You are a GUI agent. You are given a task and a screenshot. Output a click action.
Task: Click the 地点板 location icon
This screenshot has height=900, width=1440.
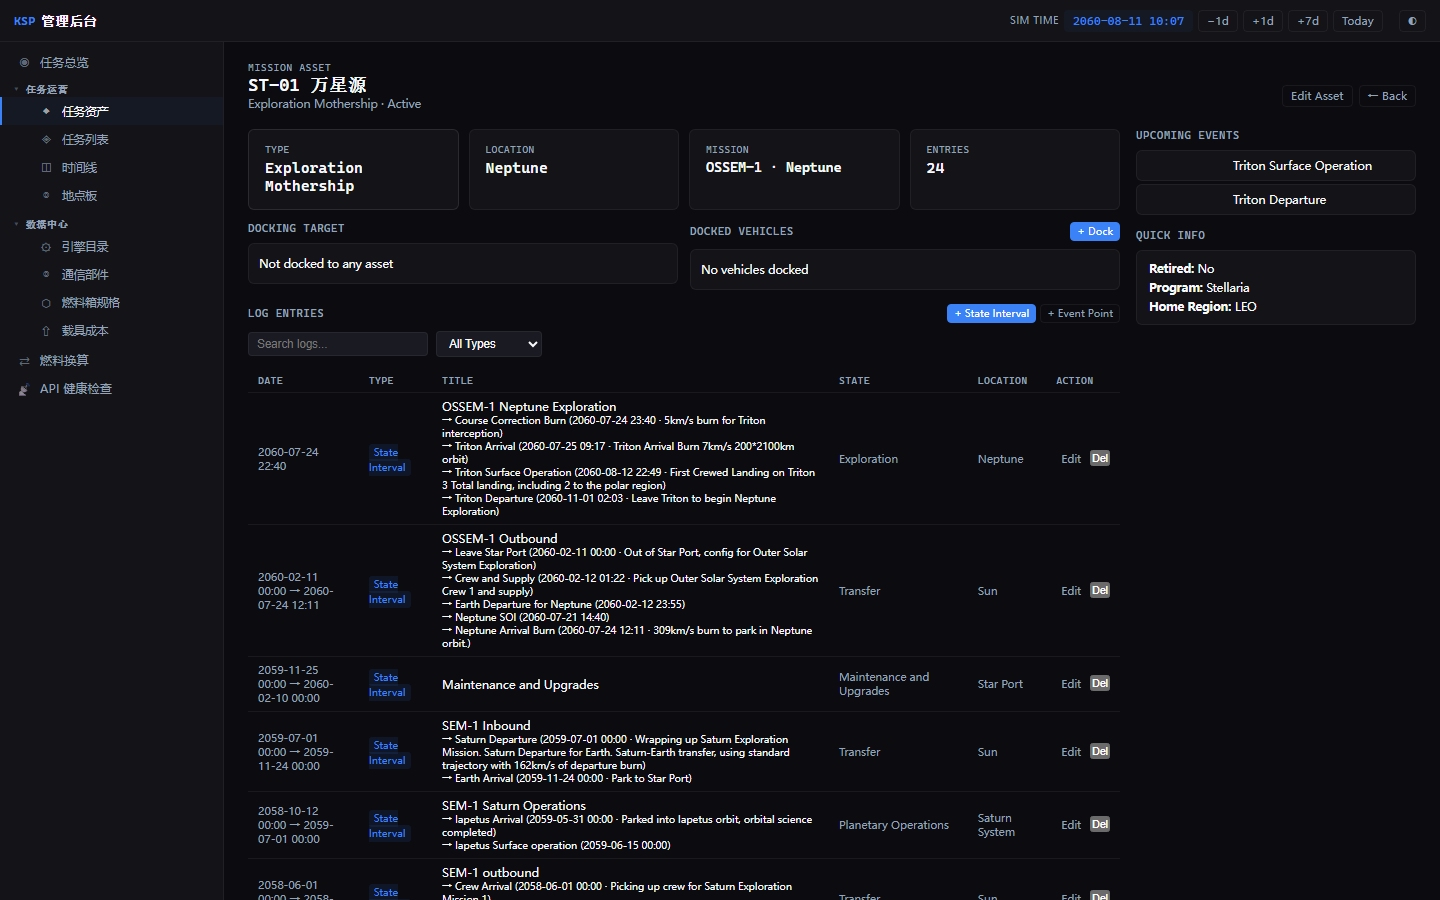point(46,195)
